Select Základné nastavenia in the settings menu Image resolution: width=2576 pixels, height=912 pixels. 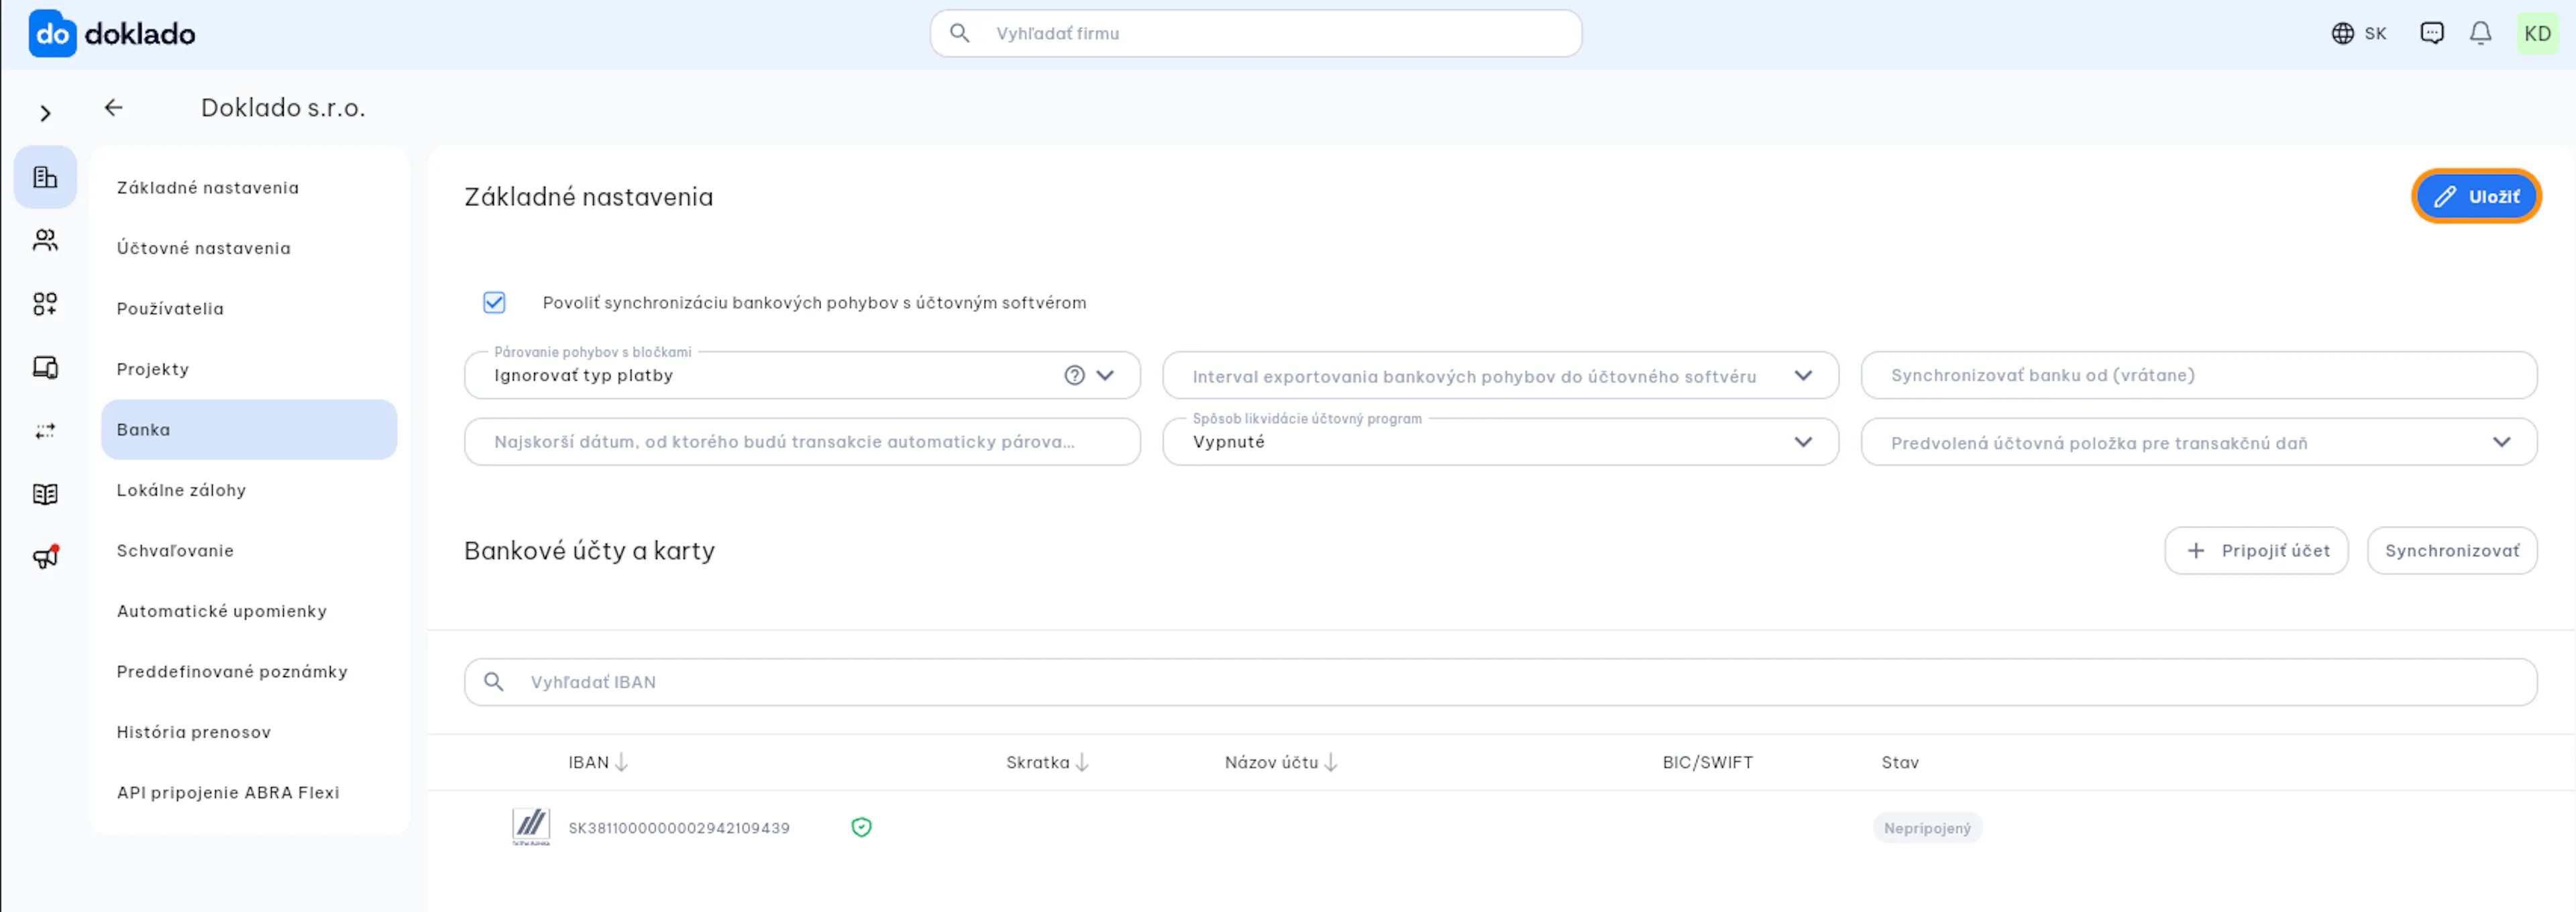(249, 187)
